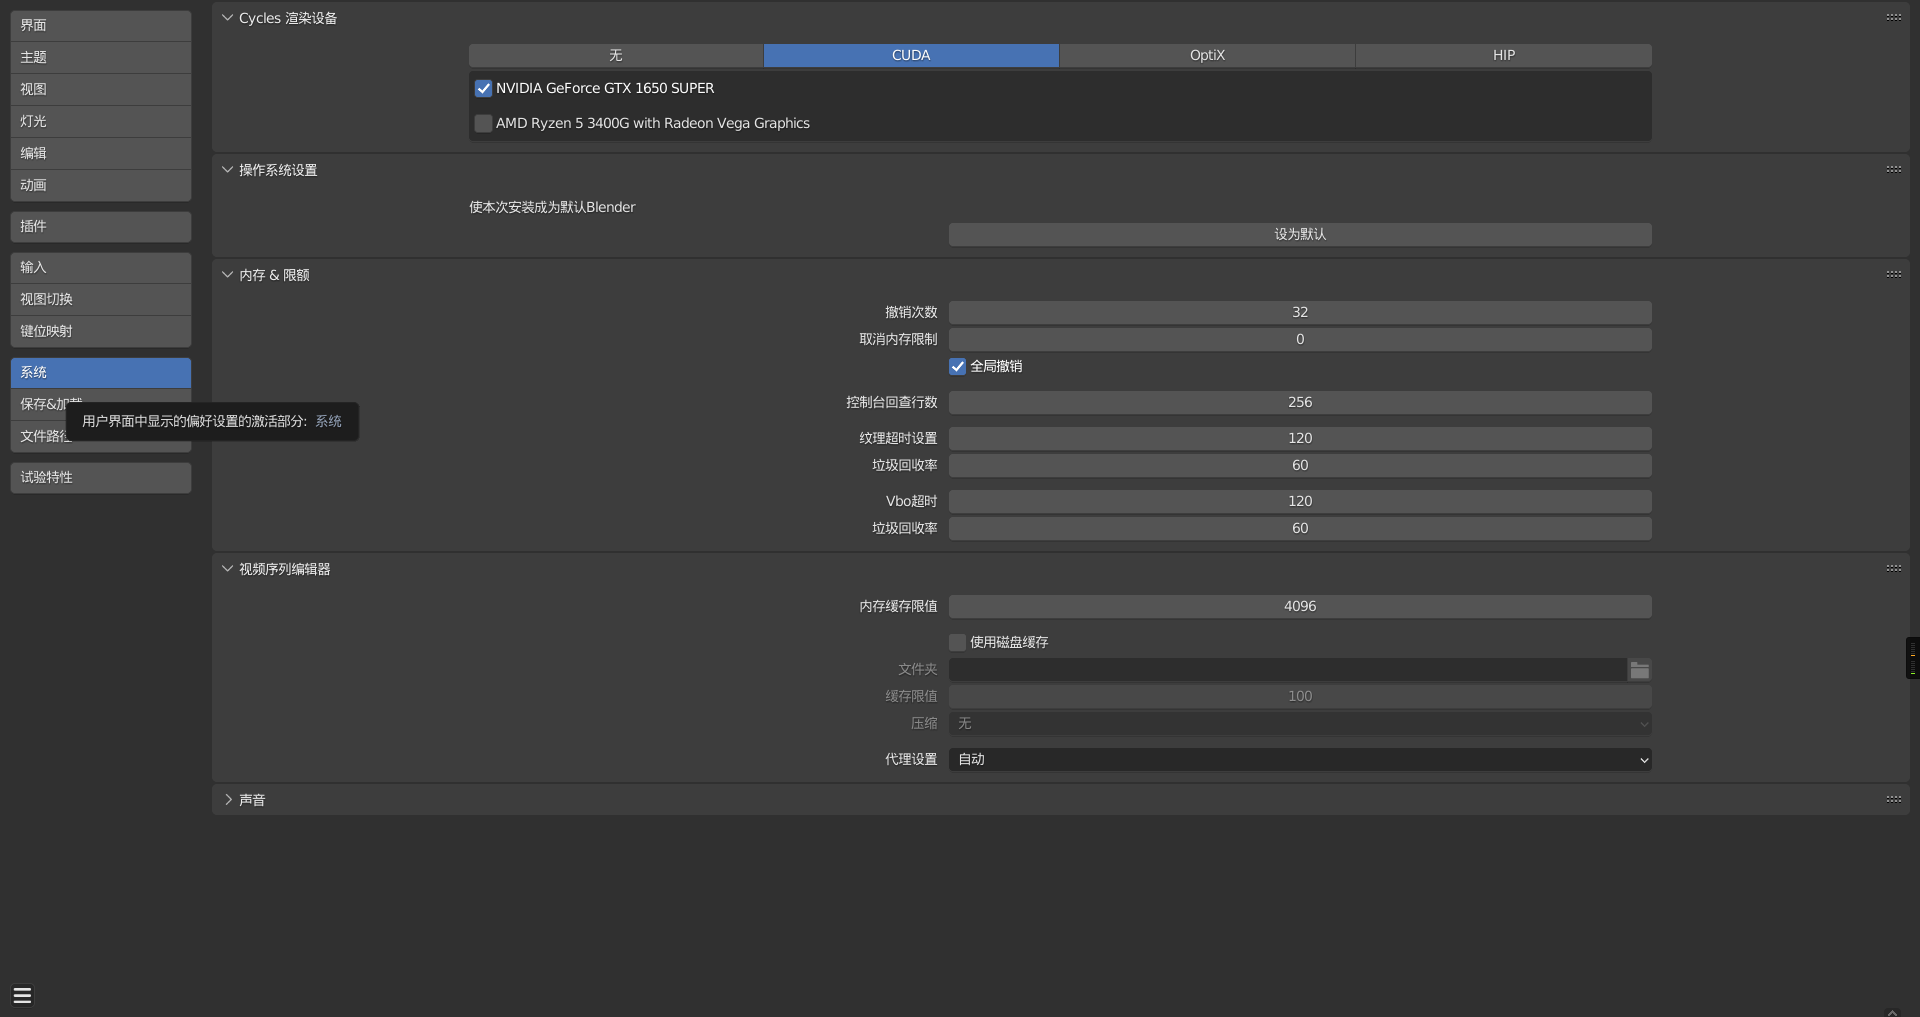Open the 主题 preferences section
The image size is (1920, 1017).
point(101,57)
